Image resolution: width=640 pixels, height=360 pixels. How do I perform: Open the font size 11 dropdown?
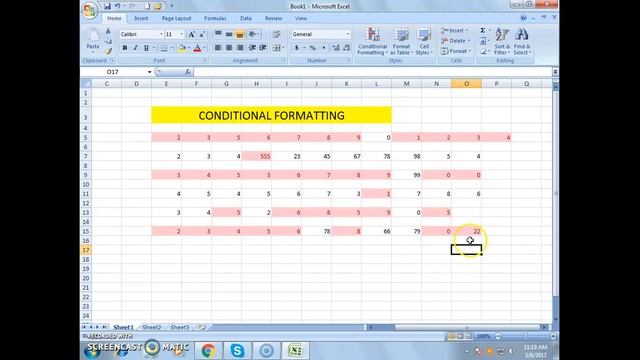(182, 34)
